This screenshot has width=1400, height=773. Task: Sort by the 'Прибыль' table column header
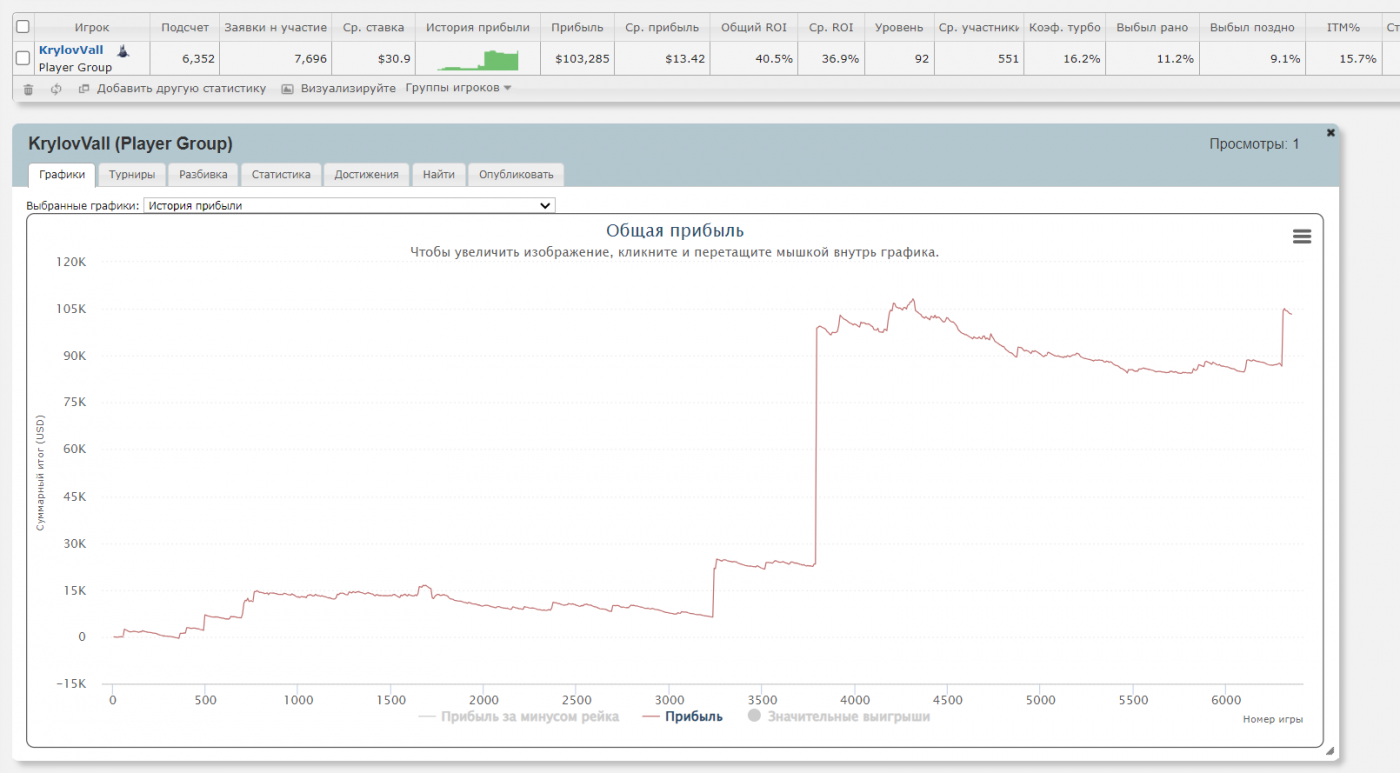pyautogui.click(x=578, y=27)
